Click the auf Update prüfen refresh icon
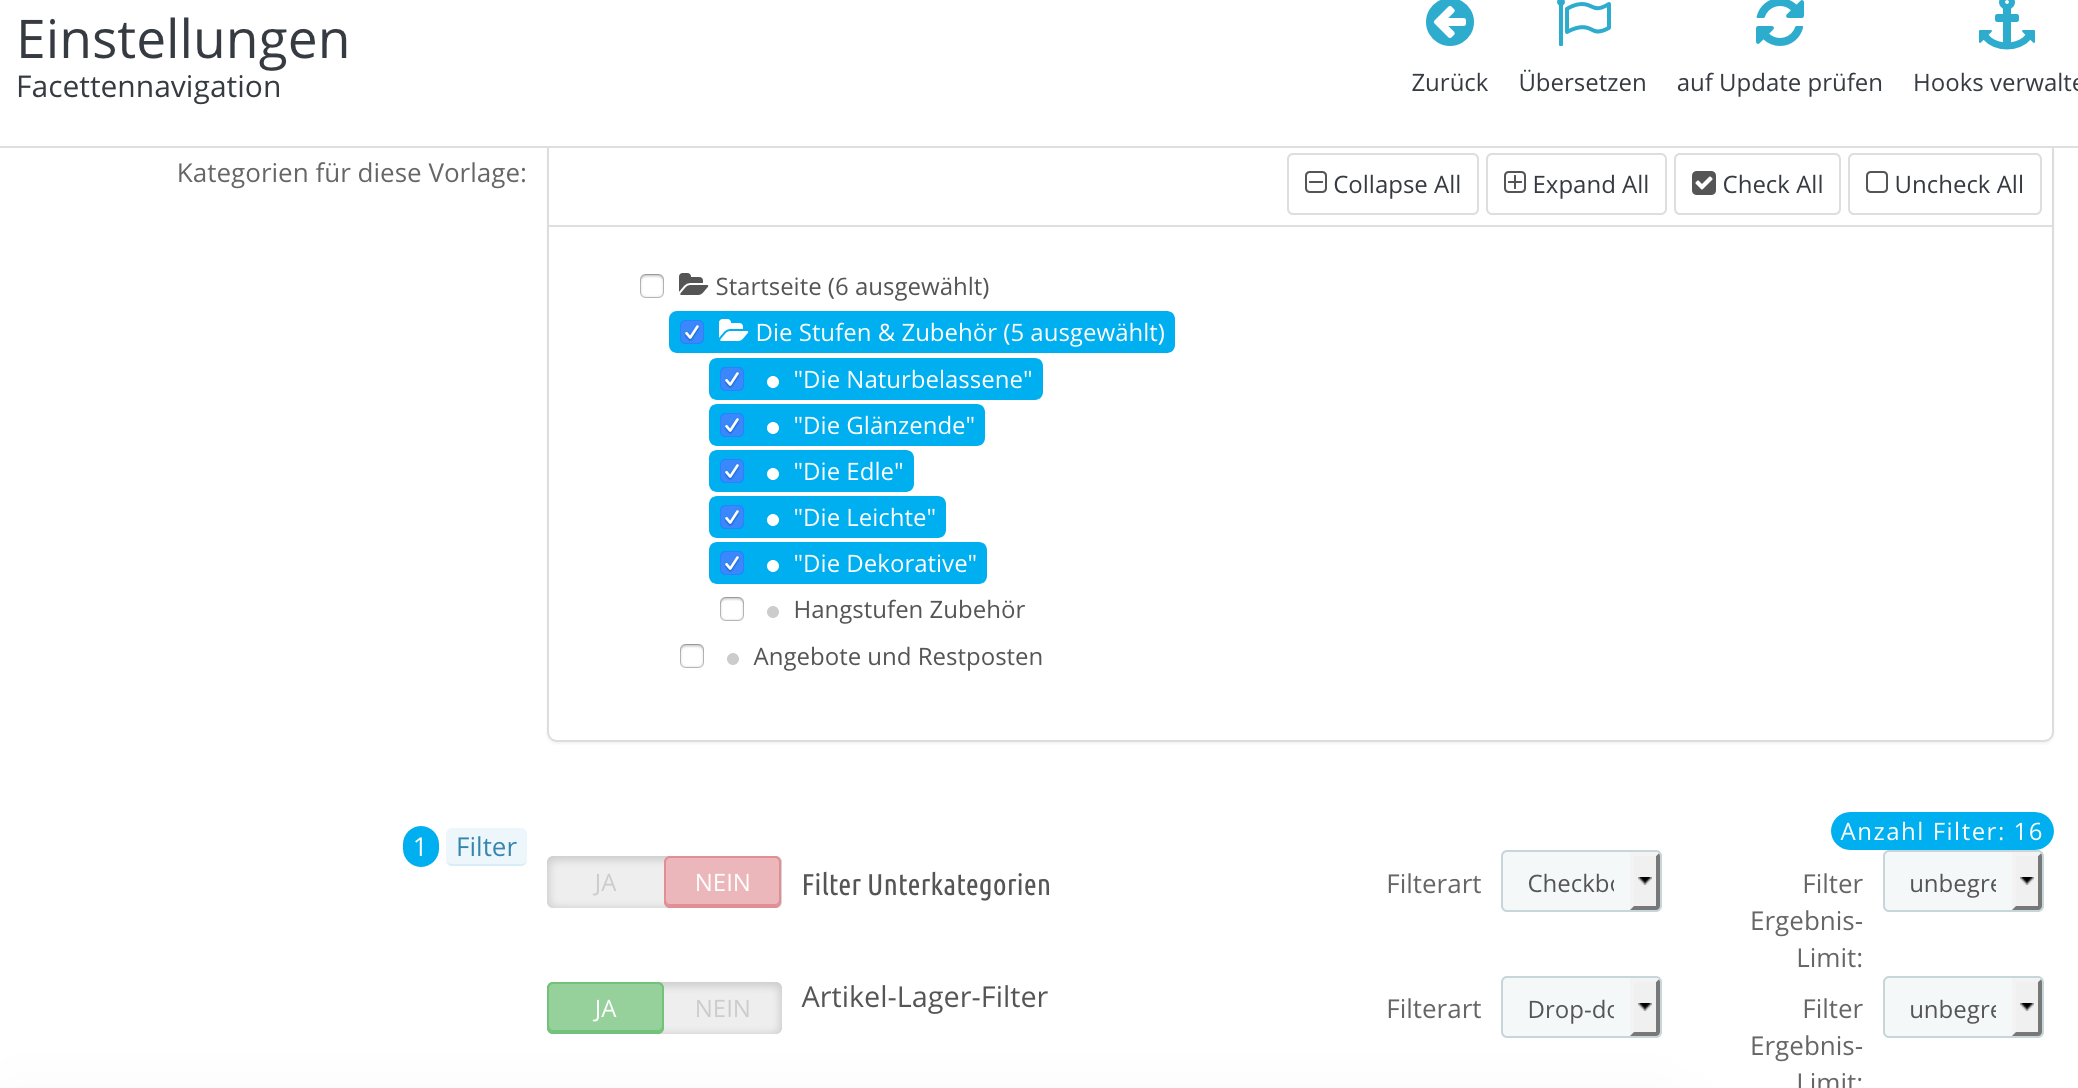Viewport: 2078px width, 1088px height. coord(1779,22)
